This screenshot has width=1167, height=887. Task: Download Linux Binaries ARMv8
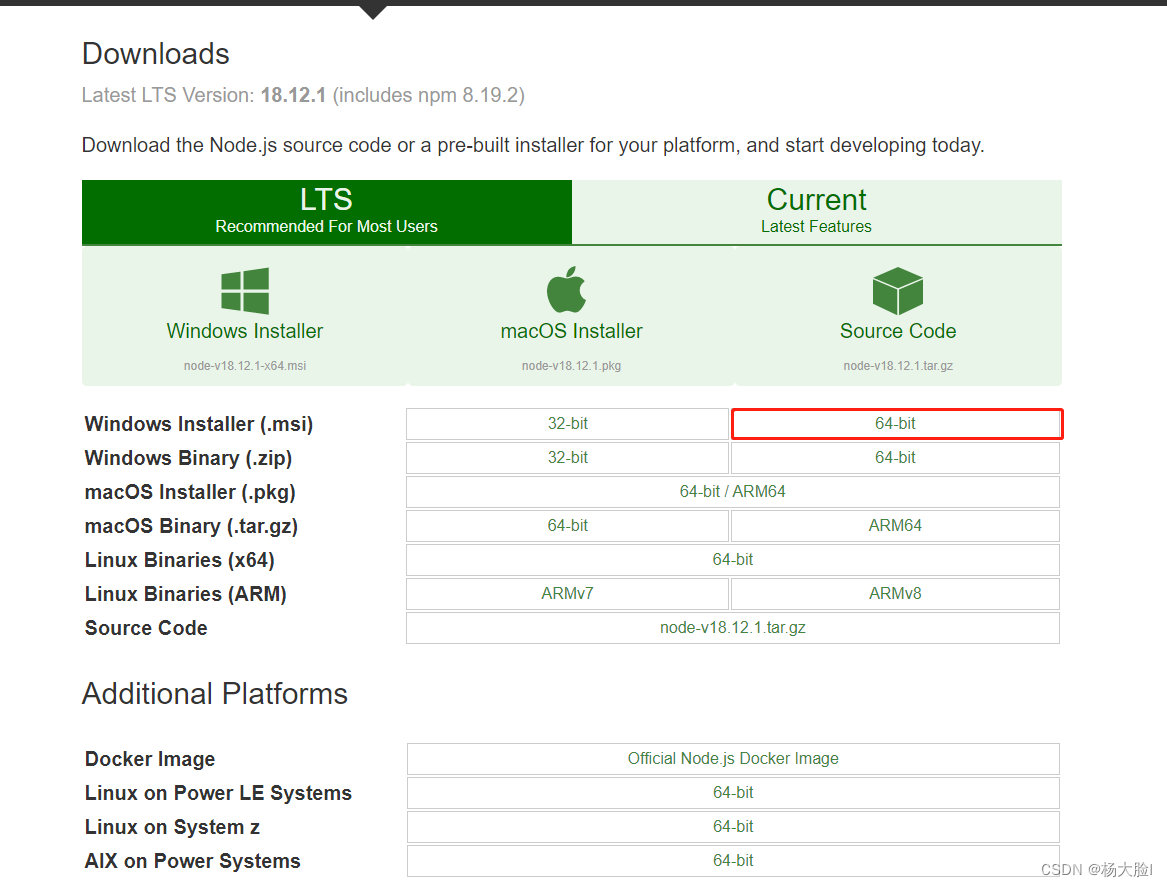pos(895,594)
